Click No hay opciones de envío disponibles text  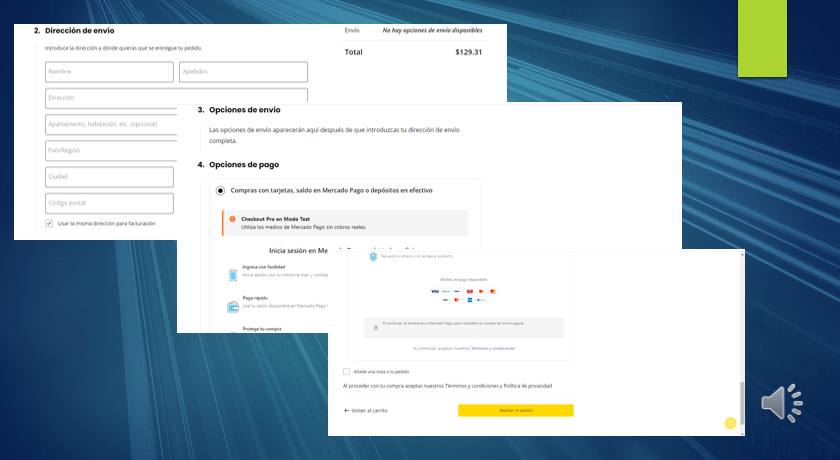[432, 31]
